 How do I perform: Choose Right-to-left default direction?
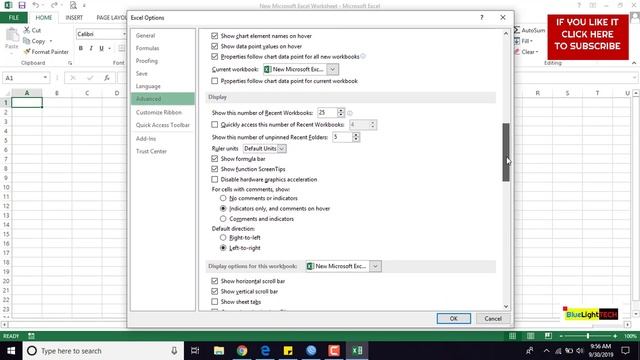pos(223,237)
